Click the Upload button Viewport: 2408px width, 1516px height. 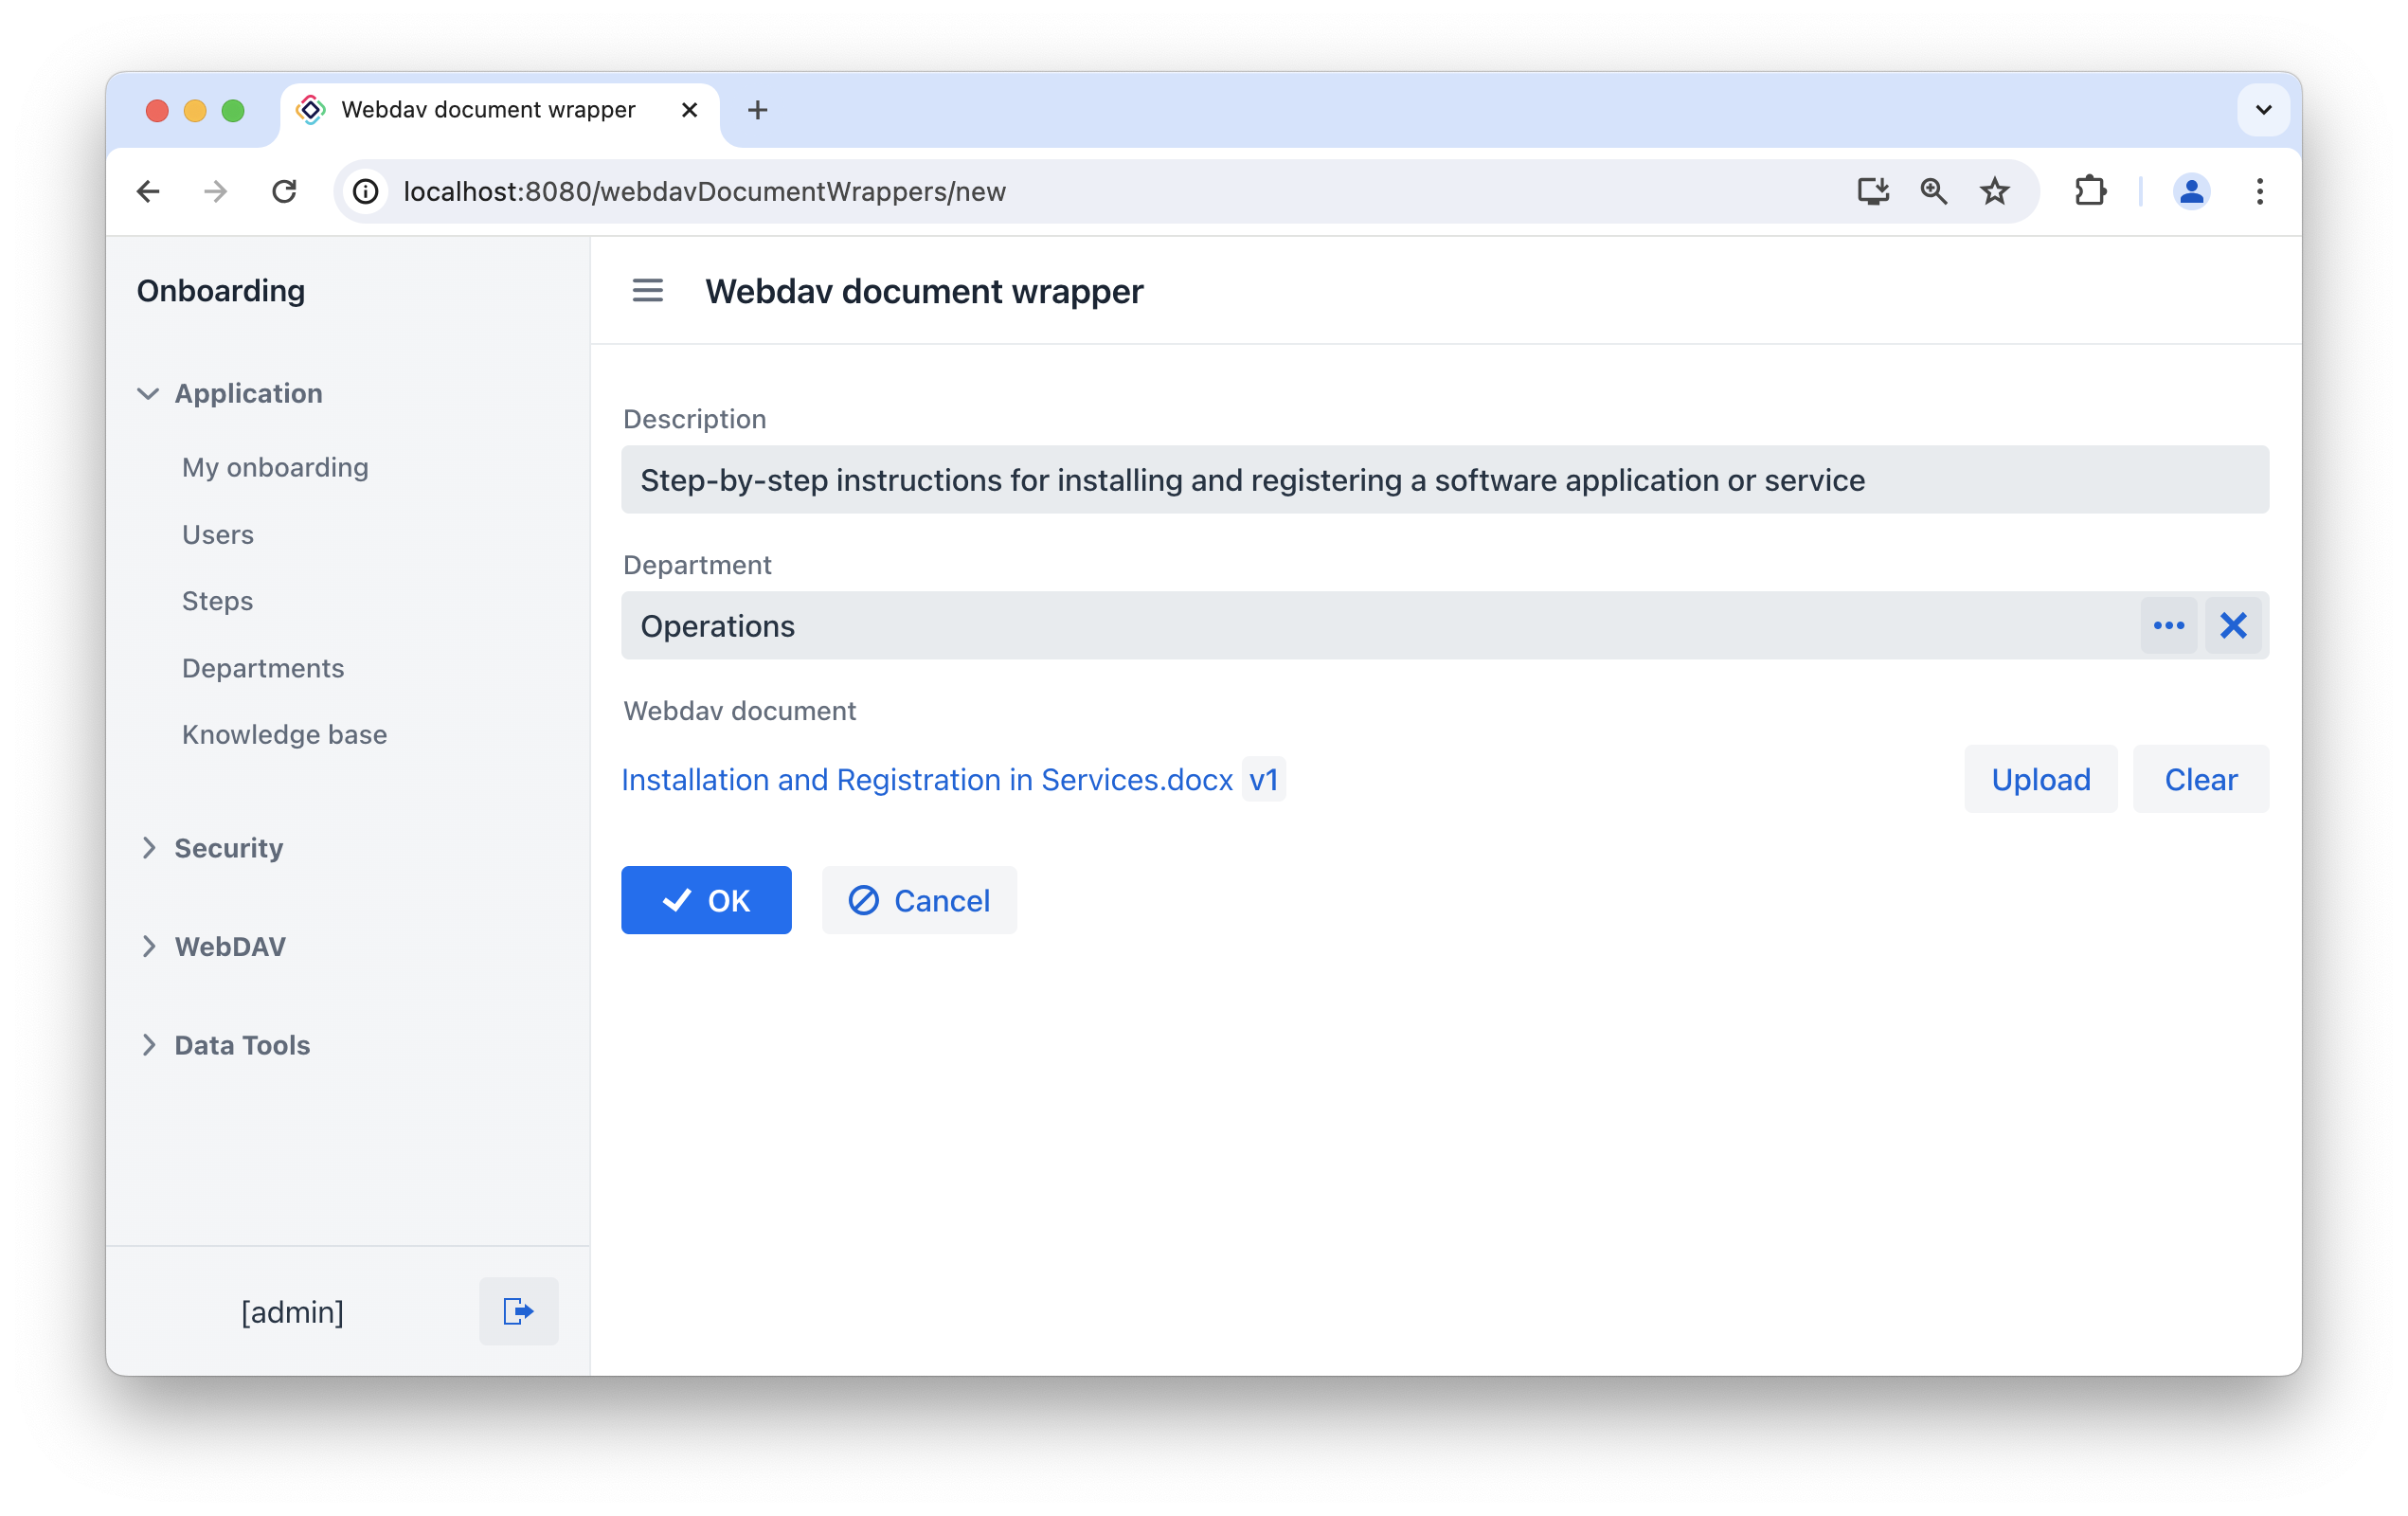click(2040, 780)
